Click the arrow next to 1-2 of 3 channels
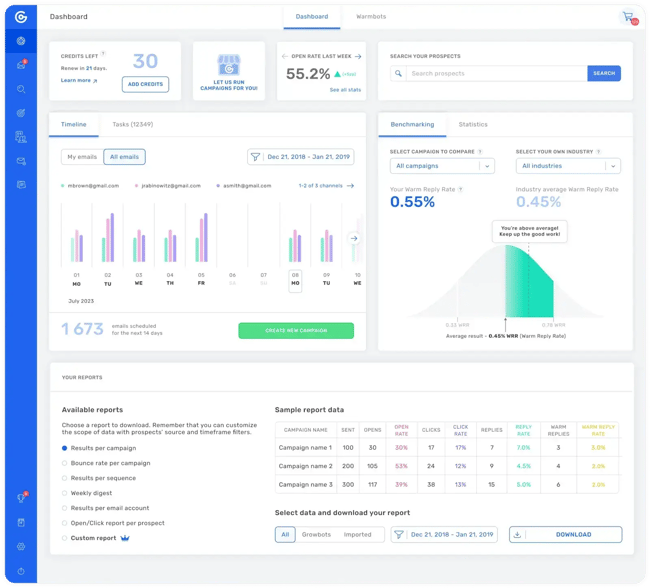This screenshot has height=588, width=650. 350,186
